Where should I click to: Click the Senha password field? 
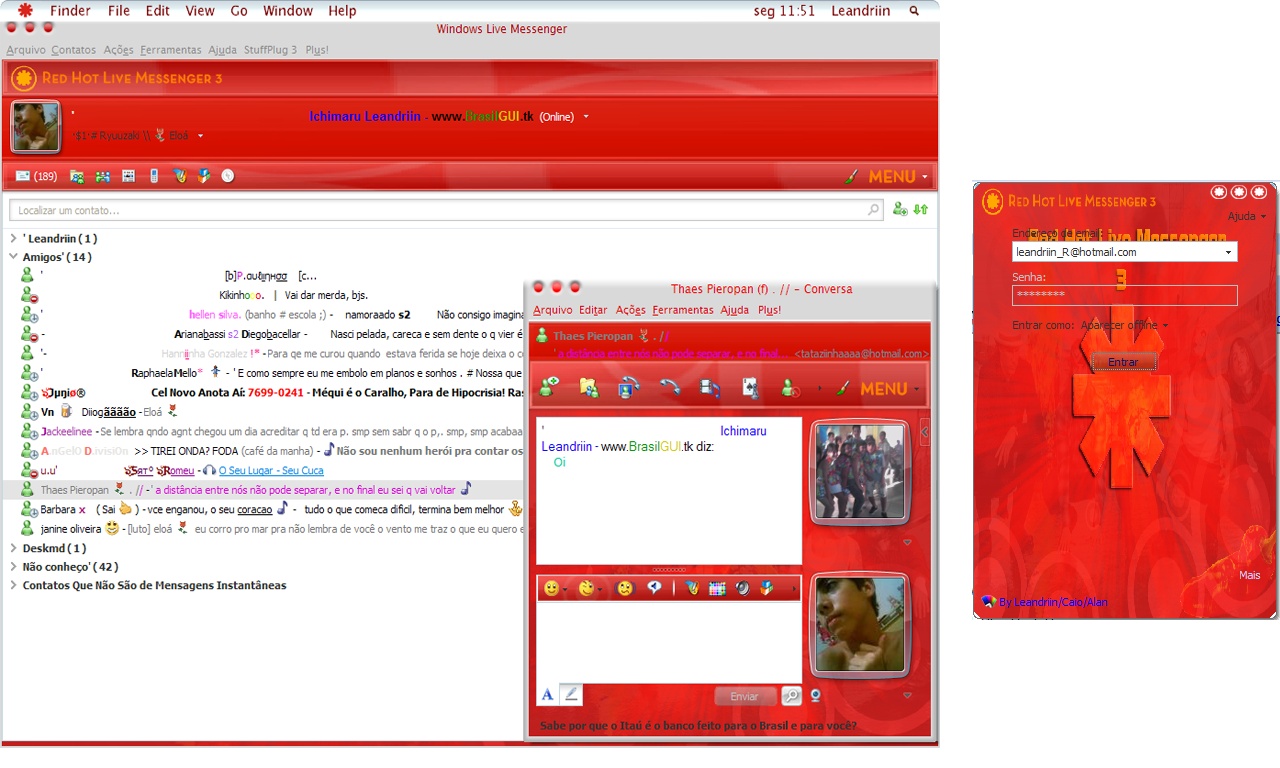pyautogui.click(x=1124, y=295)
